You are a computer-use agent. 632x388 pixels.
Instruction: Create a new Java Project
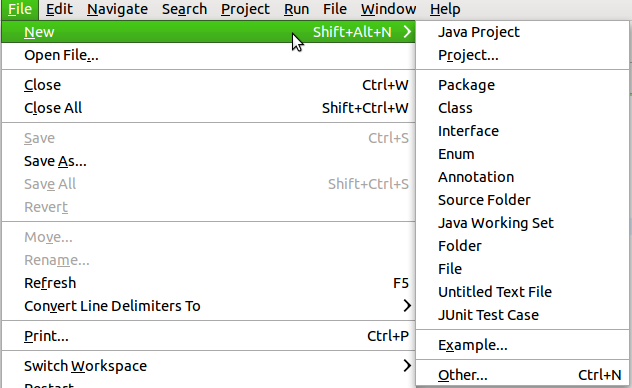pos(522,32)
